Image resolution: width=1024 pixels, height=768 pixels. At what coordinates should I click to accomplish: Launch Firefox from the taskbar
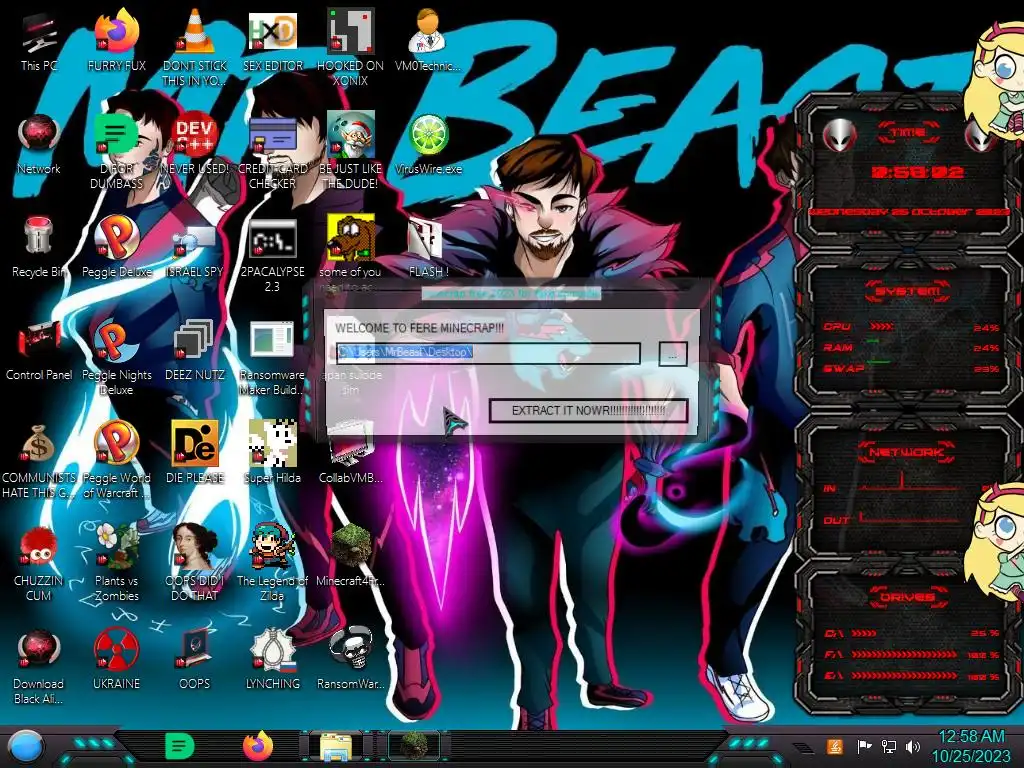pos(258,746)
